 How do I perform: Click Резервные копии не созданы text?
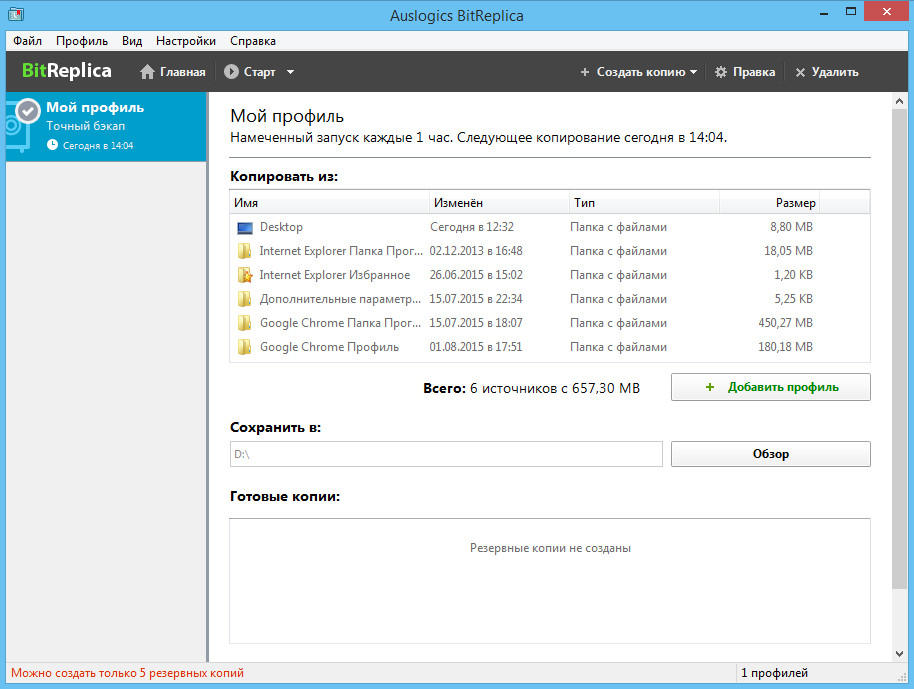click(x=550, y=548)
